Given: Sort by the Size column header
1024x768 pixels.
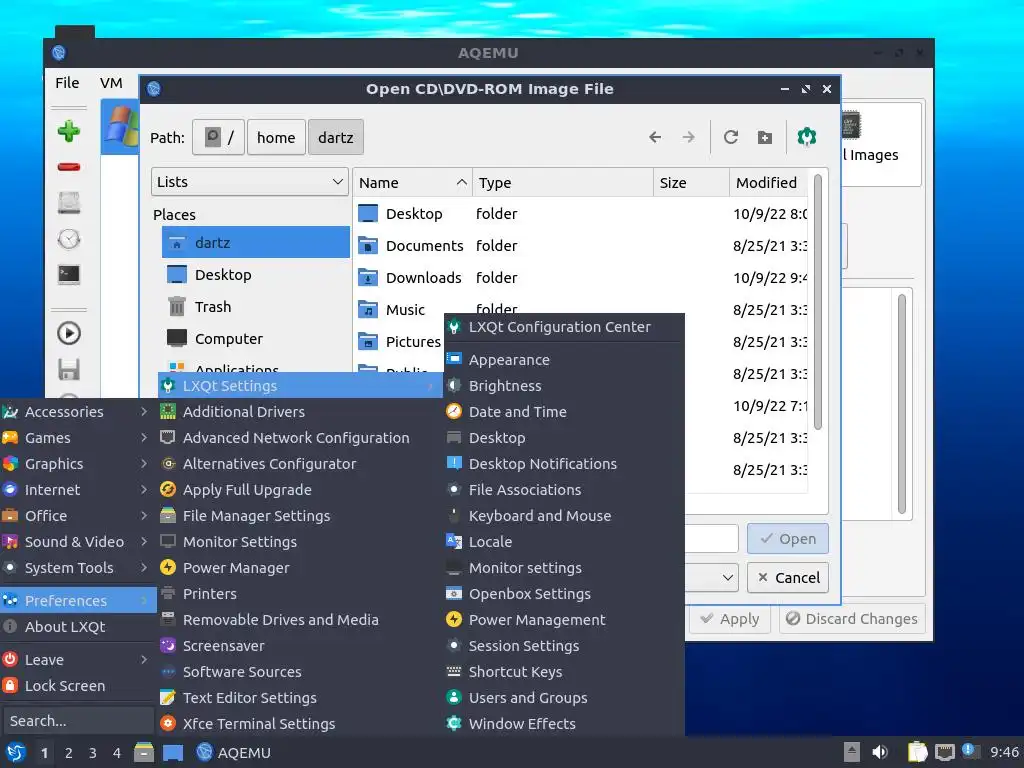Looking at the screenshot, I should pos(691,182).
